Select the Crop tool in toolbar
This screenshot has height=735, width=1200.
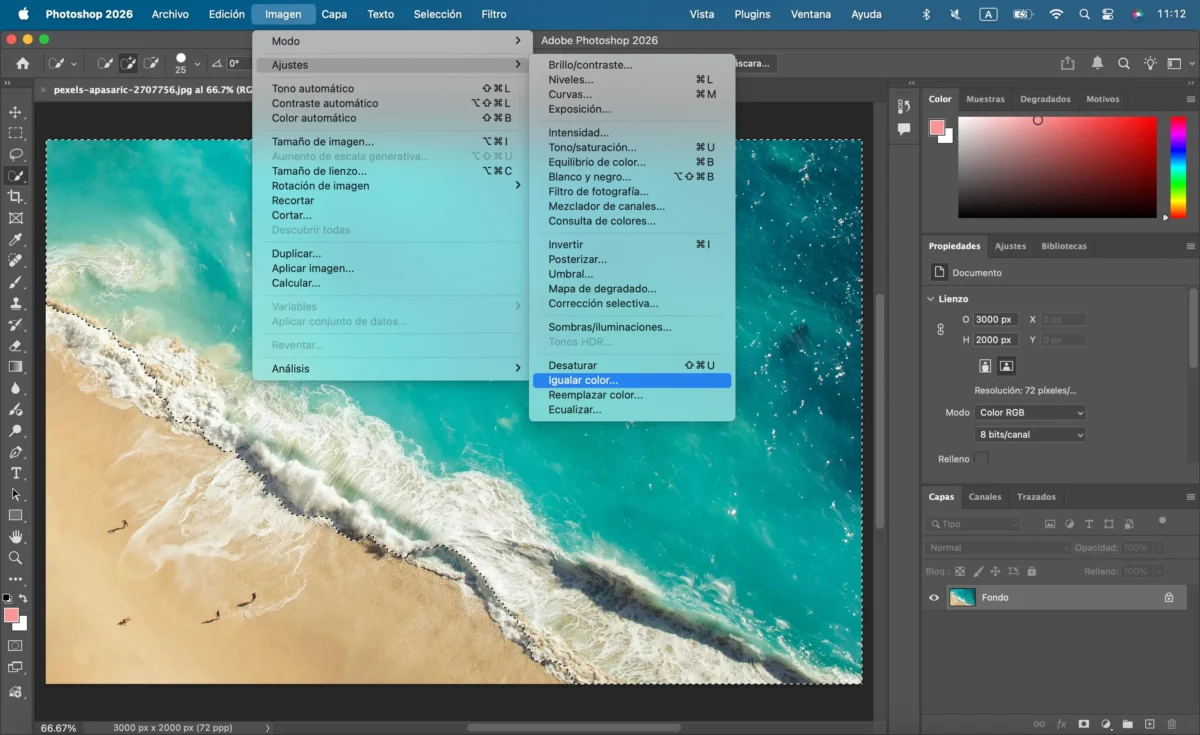pyautogui.click(x=16, y=196)
